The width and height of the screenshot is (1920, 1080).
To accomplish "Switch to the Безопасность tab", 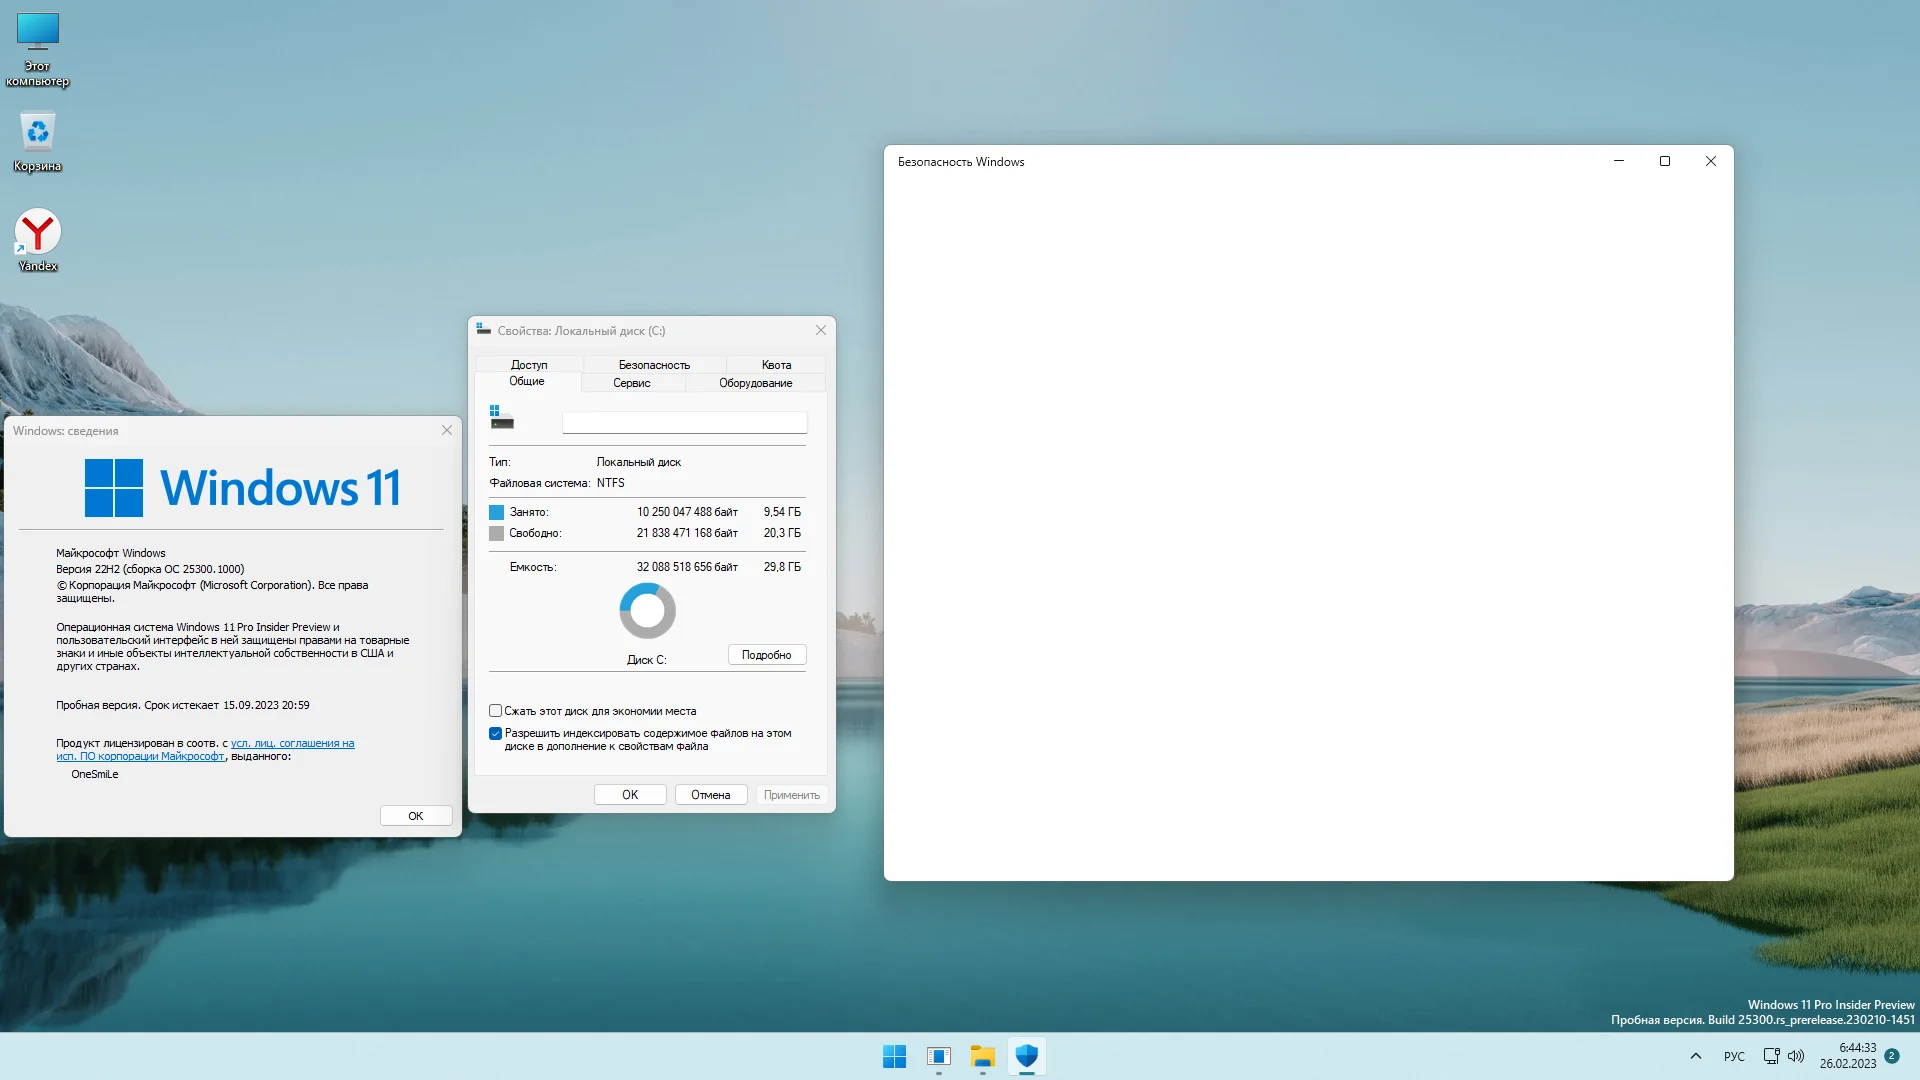I will [654, 365].
